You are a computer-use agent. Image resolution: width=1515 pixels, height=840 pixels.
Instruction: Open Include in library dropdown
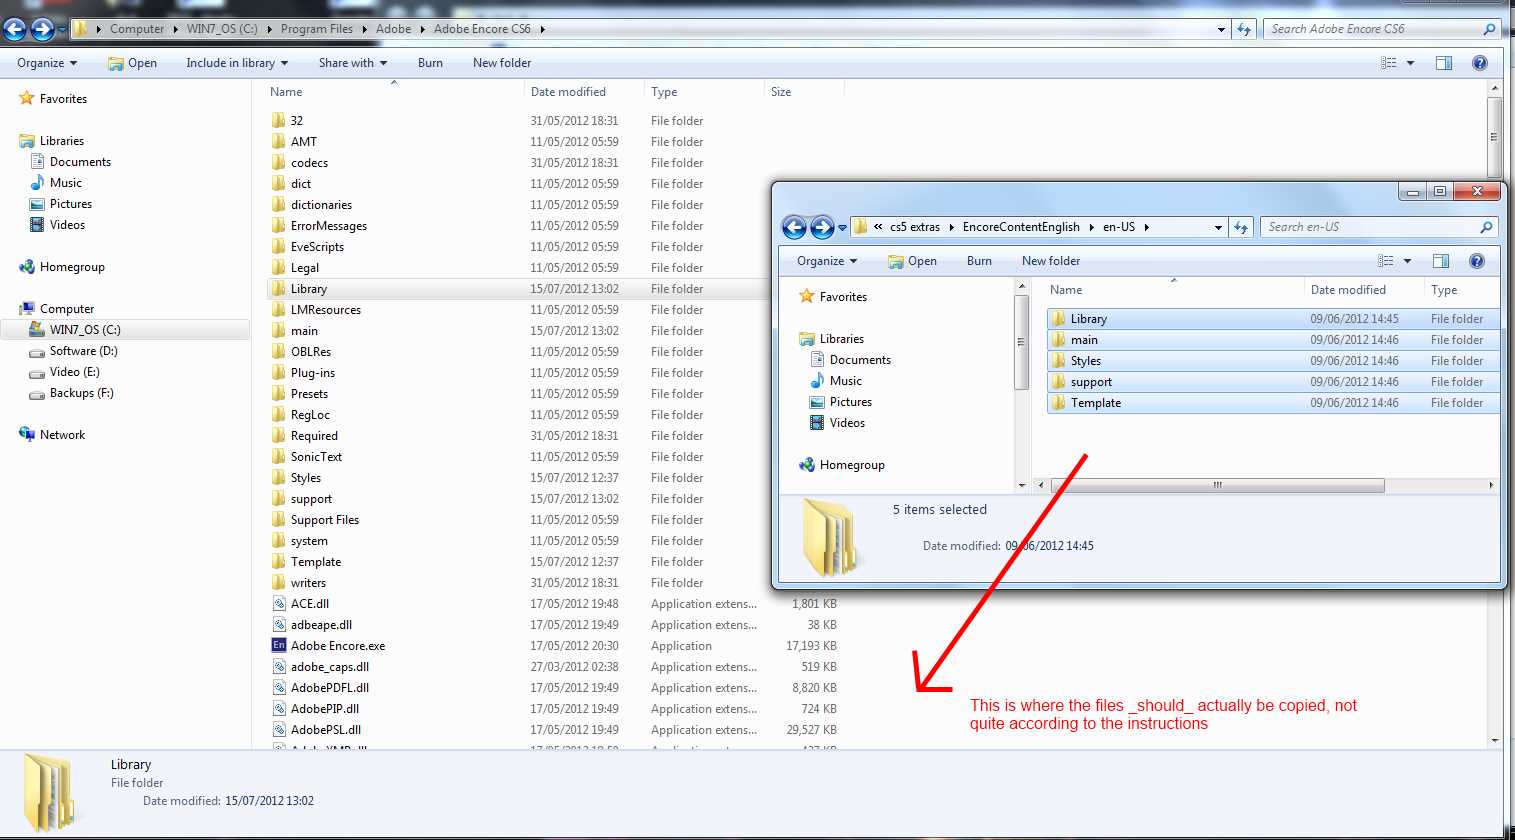pos(237,63)
